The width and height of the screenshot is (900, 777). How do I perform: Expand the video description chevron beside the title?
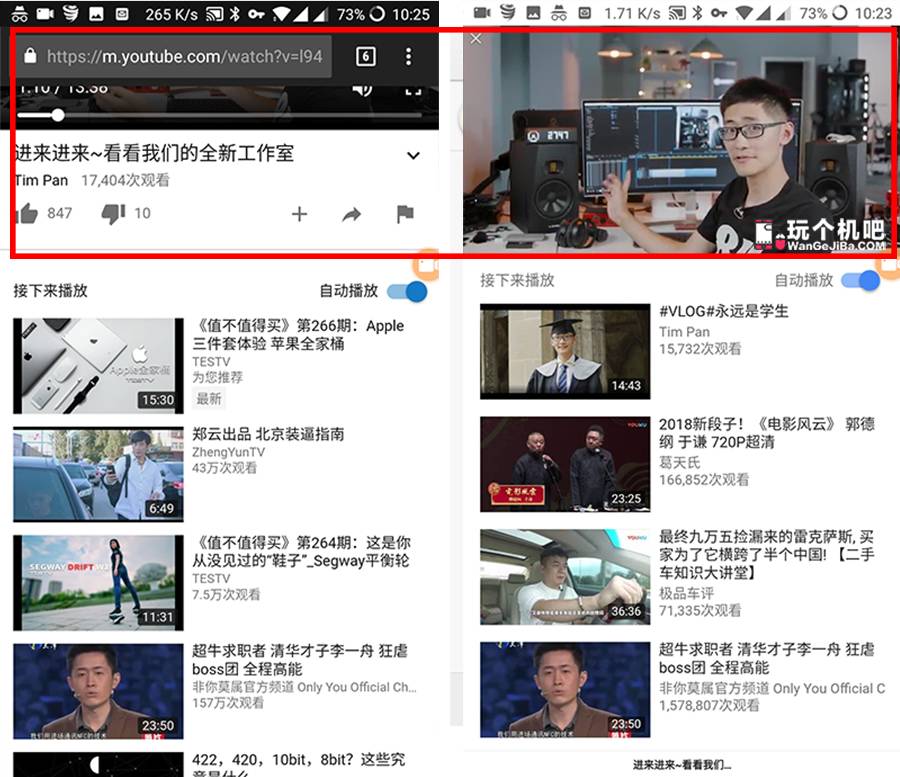pyautogui.click(x=413, y=155)
